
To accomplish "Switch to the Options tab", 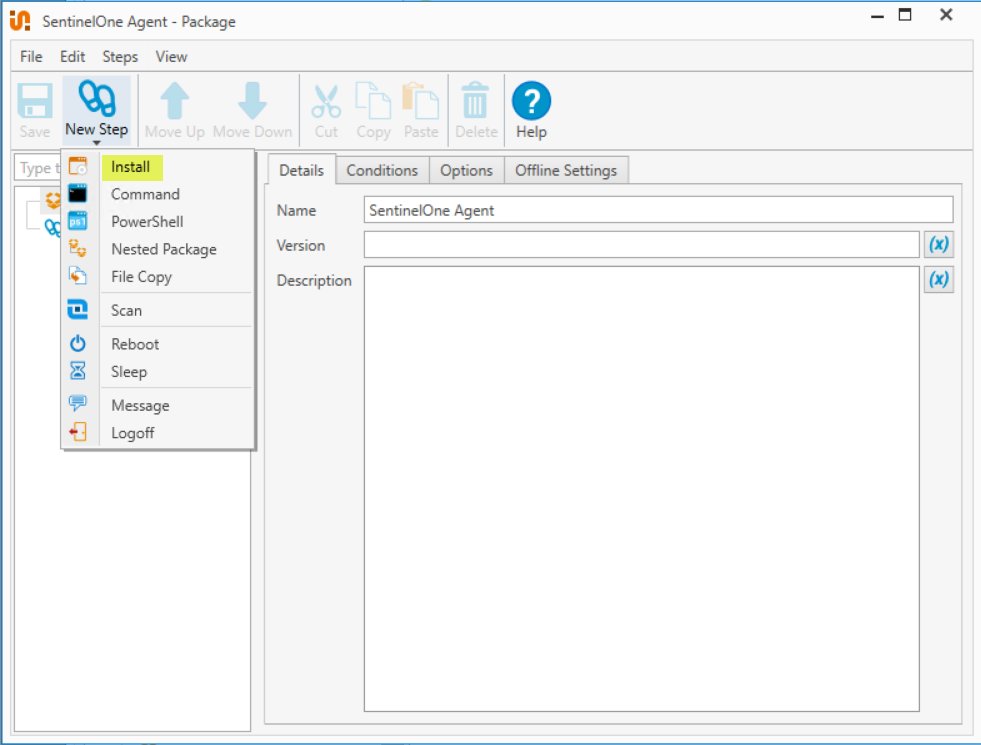I will [x=467, y=170].
